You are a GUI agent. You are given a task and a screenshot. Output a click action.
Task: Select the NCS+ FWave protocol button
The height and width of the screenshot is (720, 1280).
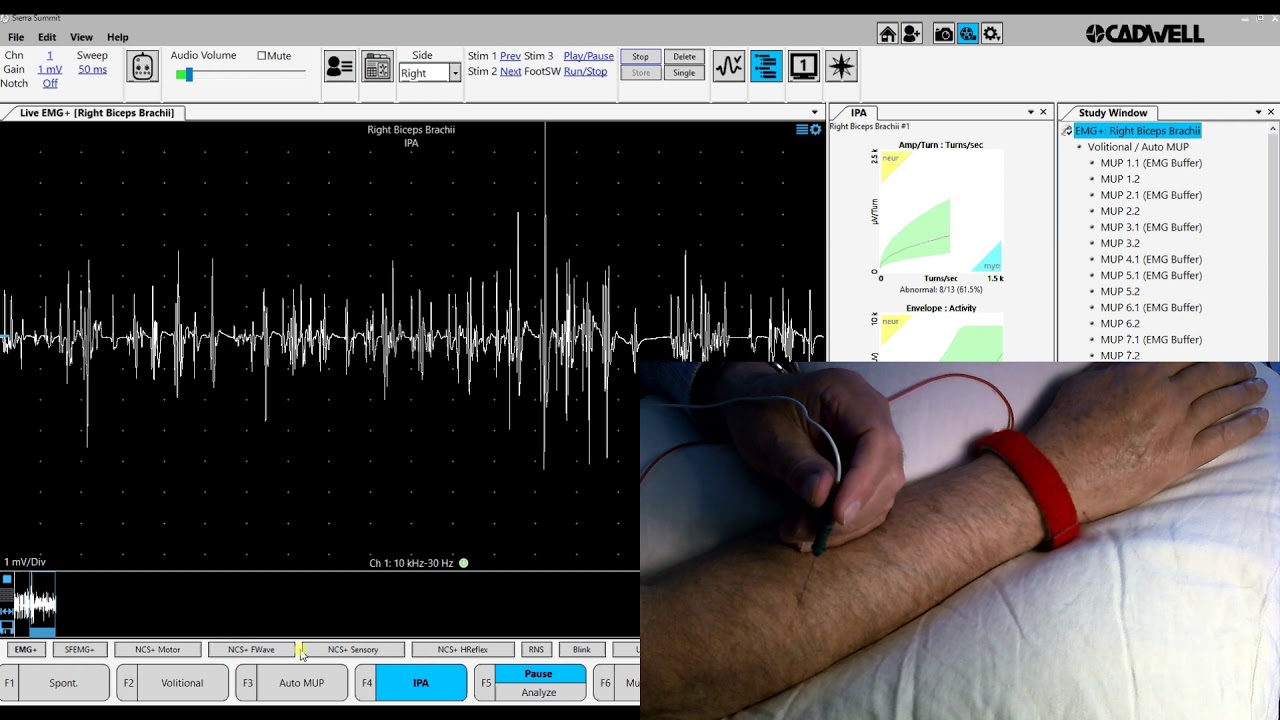tap(251, 650)
